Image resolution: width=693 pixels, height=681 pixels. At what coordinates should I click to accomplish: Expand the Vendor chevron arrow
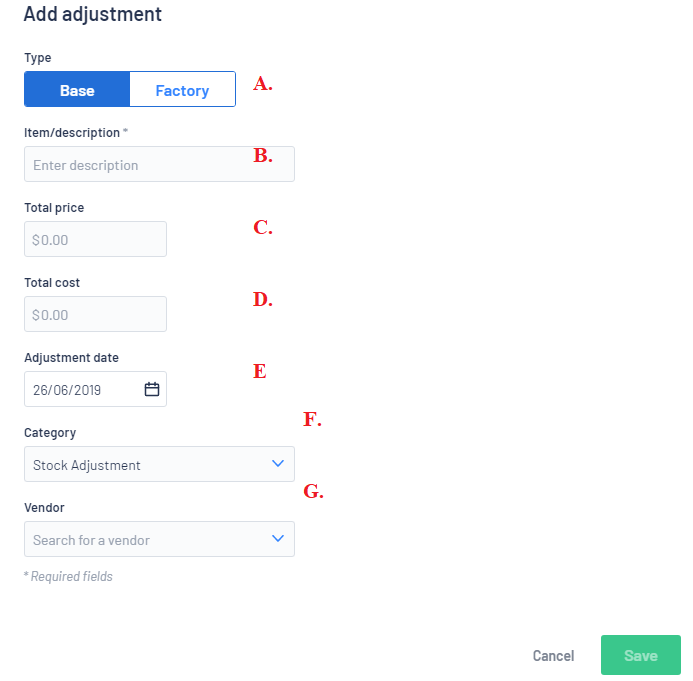[278, 539]
